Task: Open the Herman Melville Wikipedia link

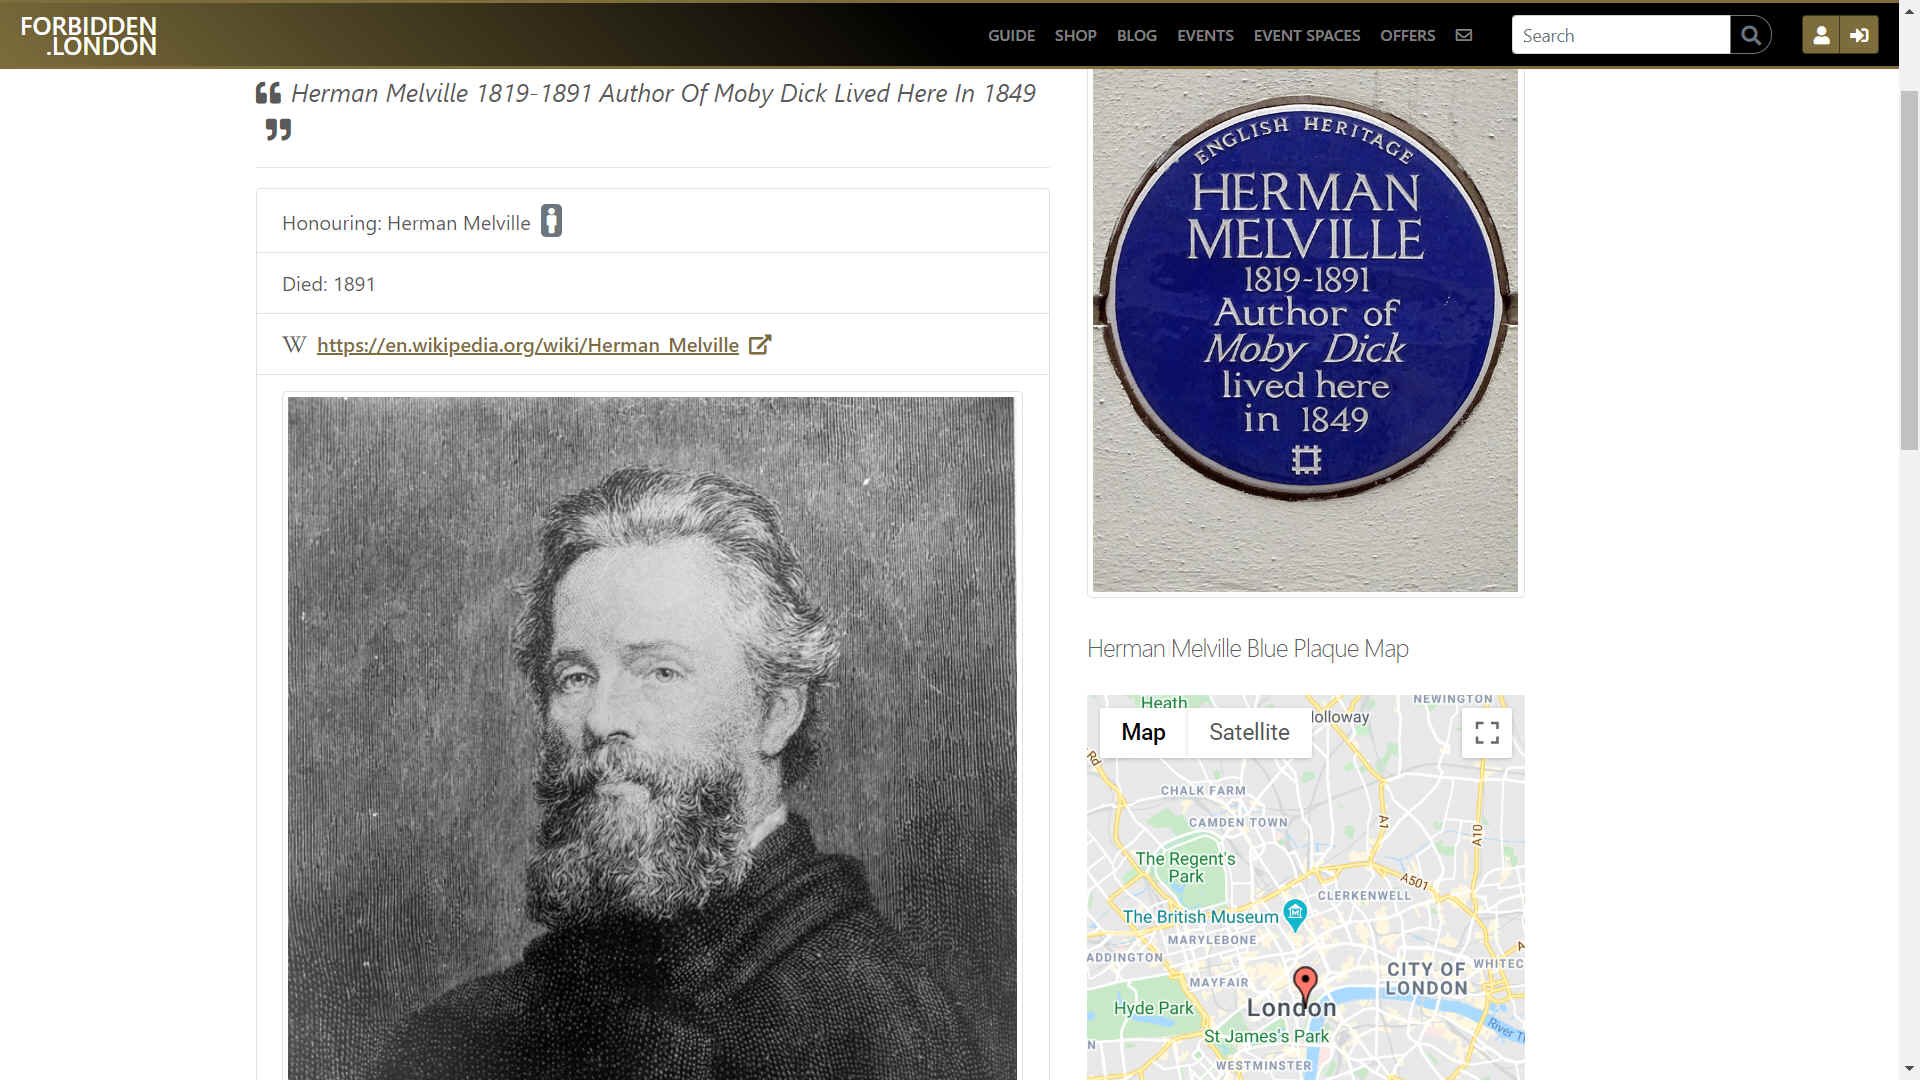Action: pyautogui.click(x=528, y=345)
